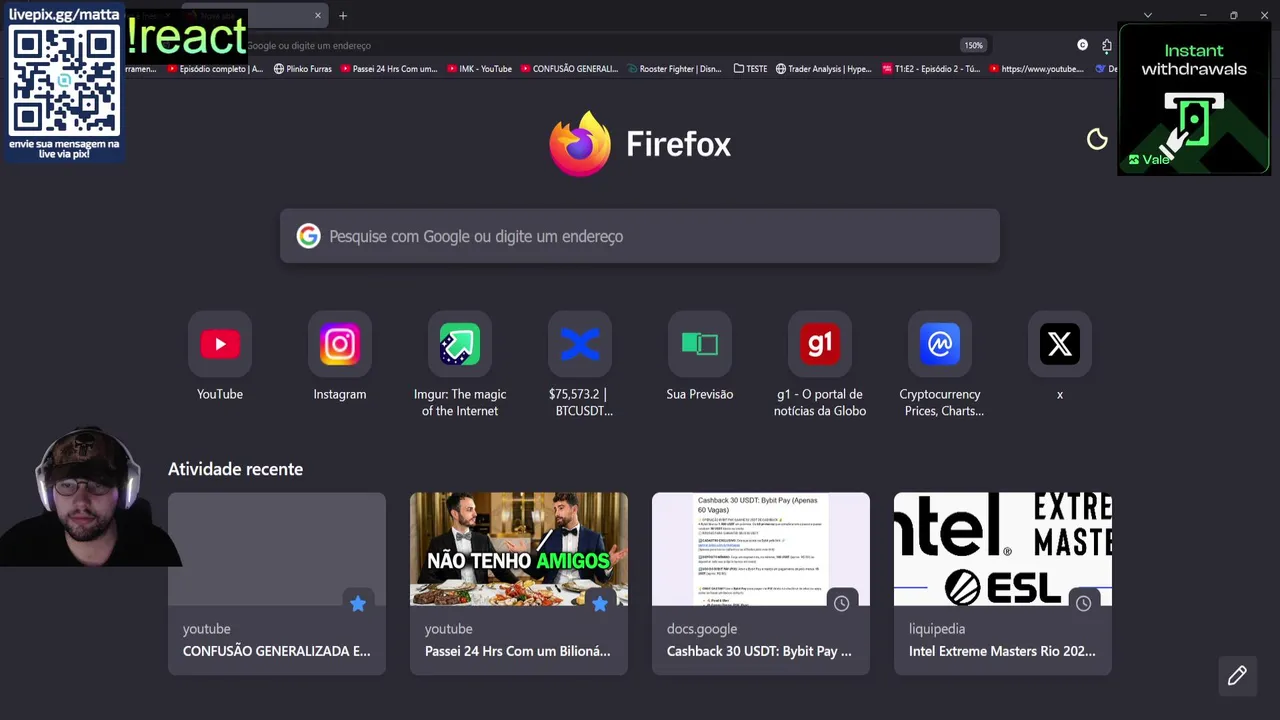Open new tab with plus button
Image resolution: width=1280 pixels, height=720 pixels.
pos(343,15)
